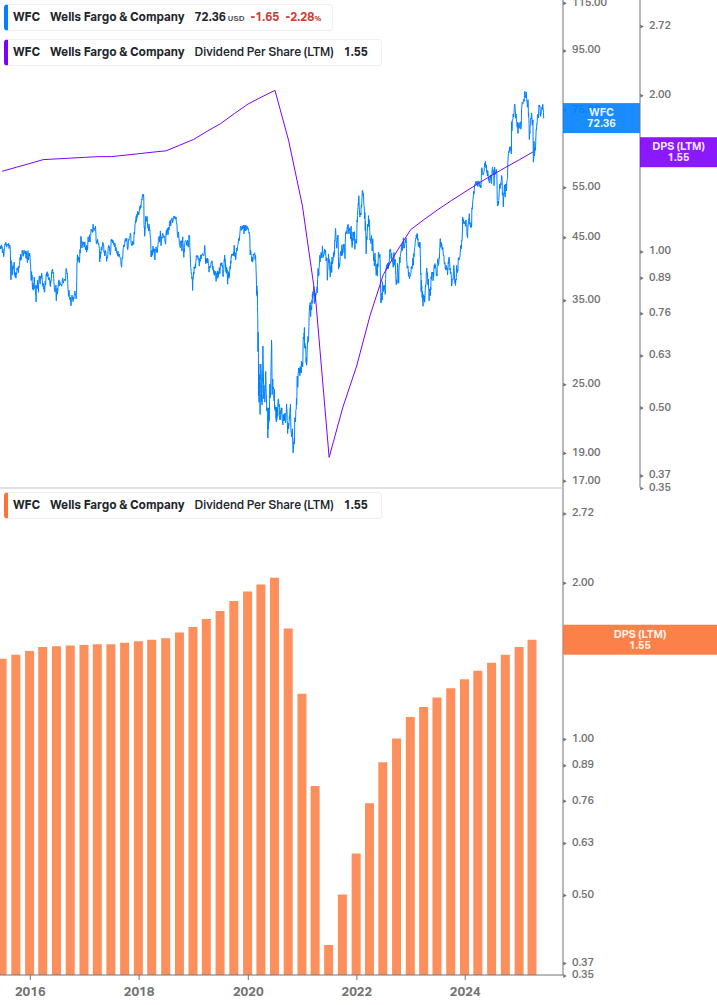Image resolution: width=717 pixels, height=1005 pixels.
Task: Click the 95.00 price axis label
Action: pyautogui.click(x=586, y=49)
